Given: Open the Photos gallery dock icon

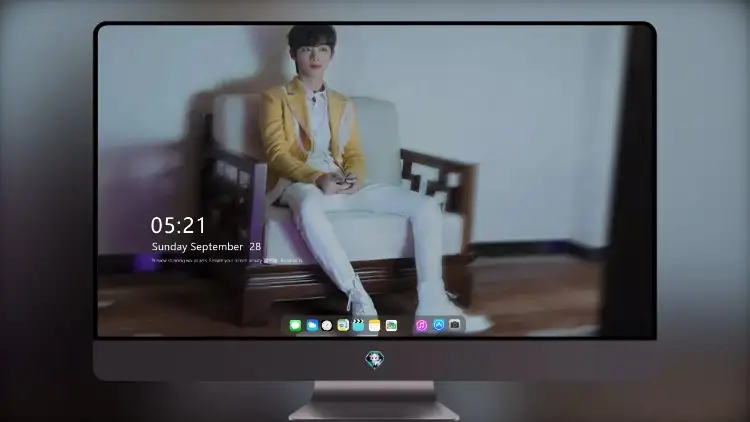Looking at the screenshot, I should click(x=391, y=326).
